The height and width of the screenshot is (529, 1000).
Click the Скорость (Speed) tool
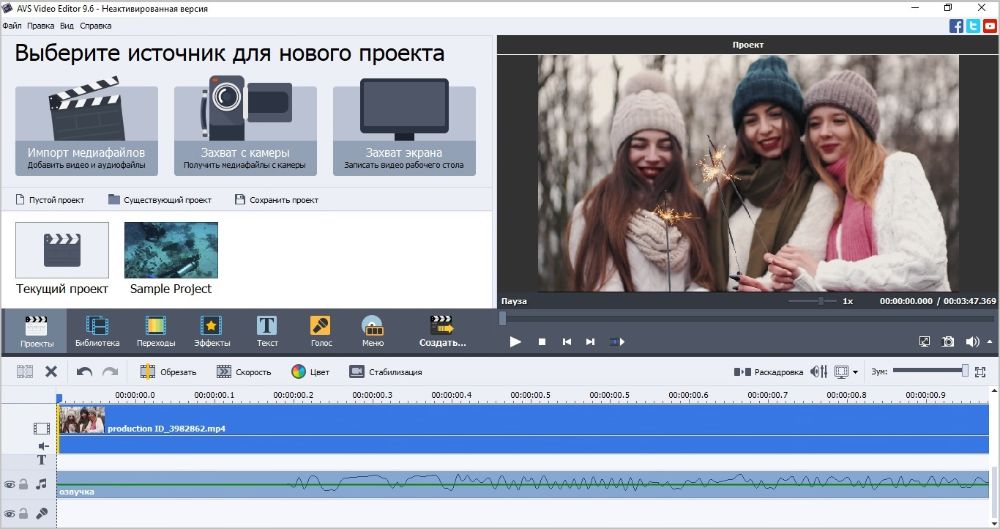243,372
